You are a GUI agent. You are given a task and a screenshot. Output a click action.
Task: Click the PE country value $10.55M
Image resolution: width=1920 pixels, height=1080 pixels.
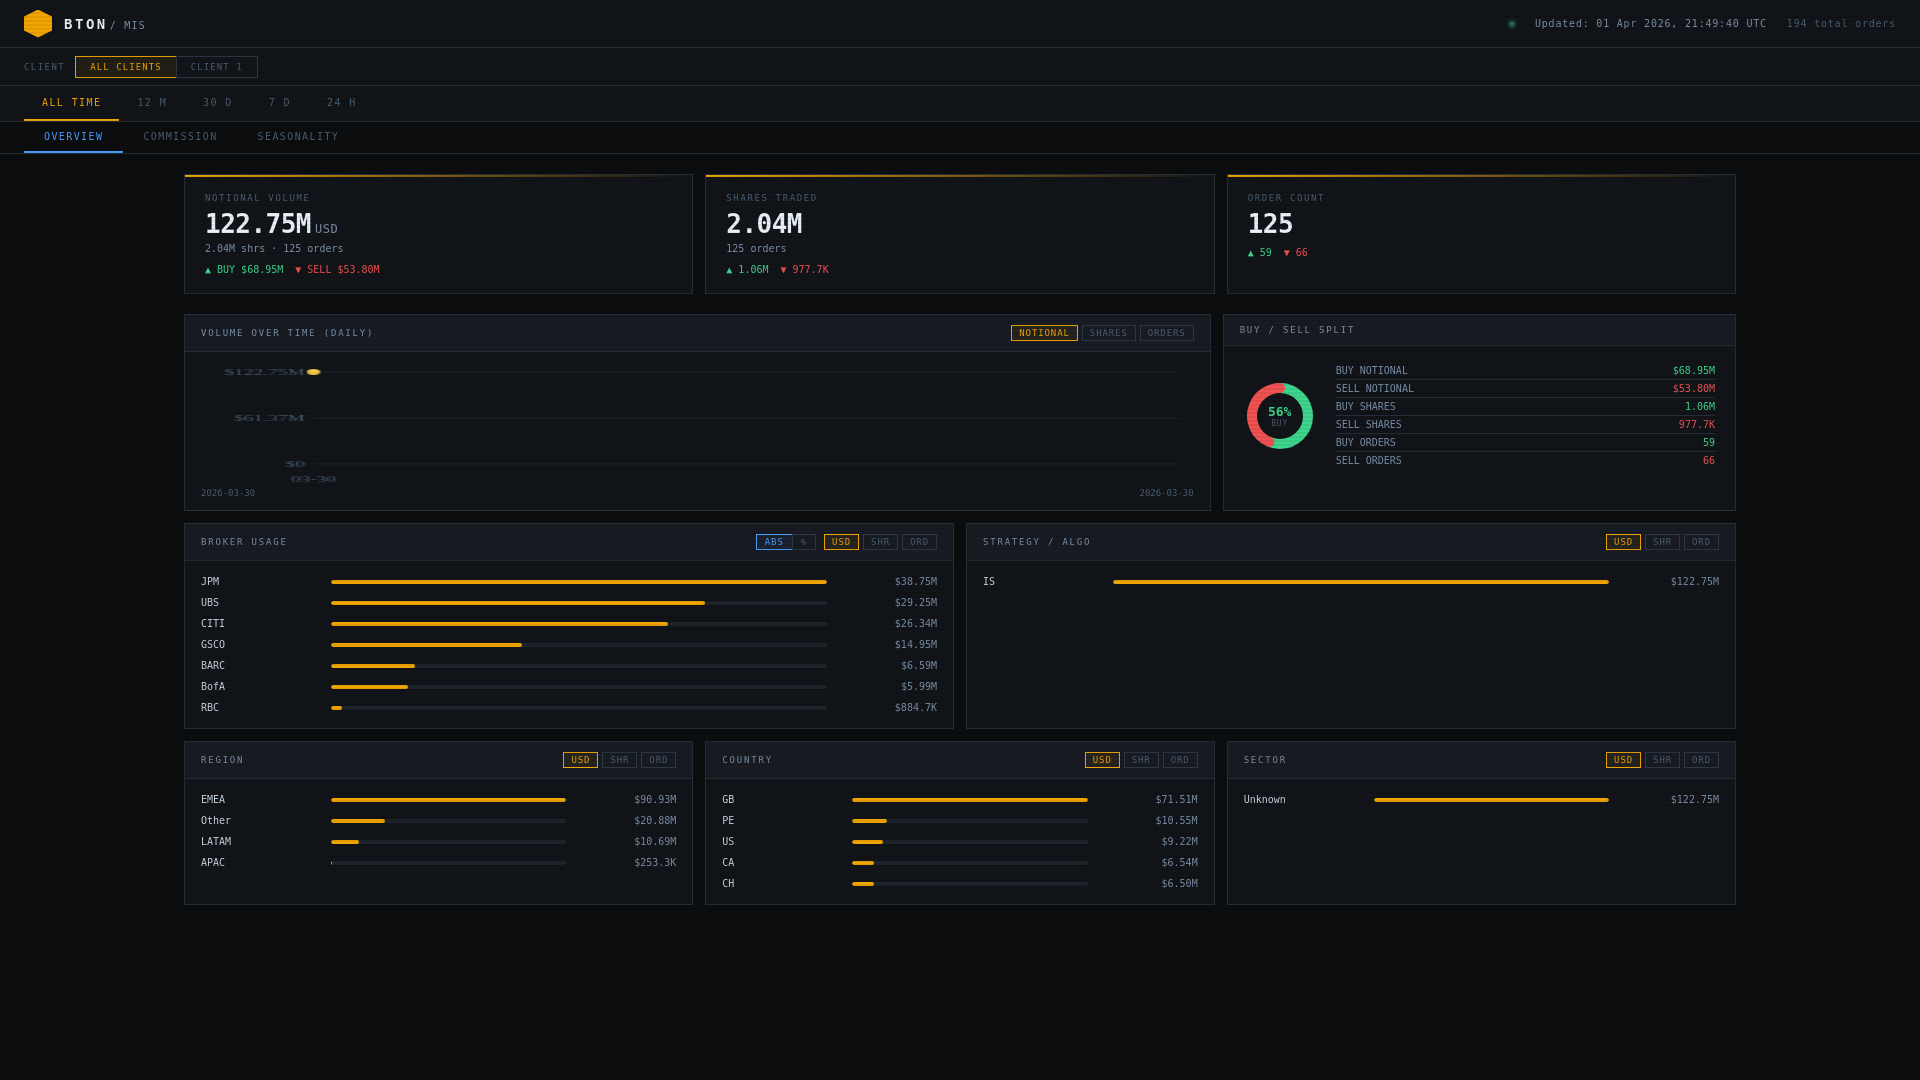[1176, 821]
